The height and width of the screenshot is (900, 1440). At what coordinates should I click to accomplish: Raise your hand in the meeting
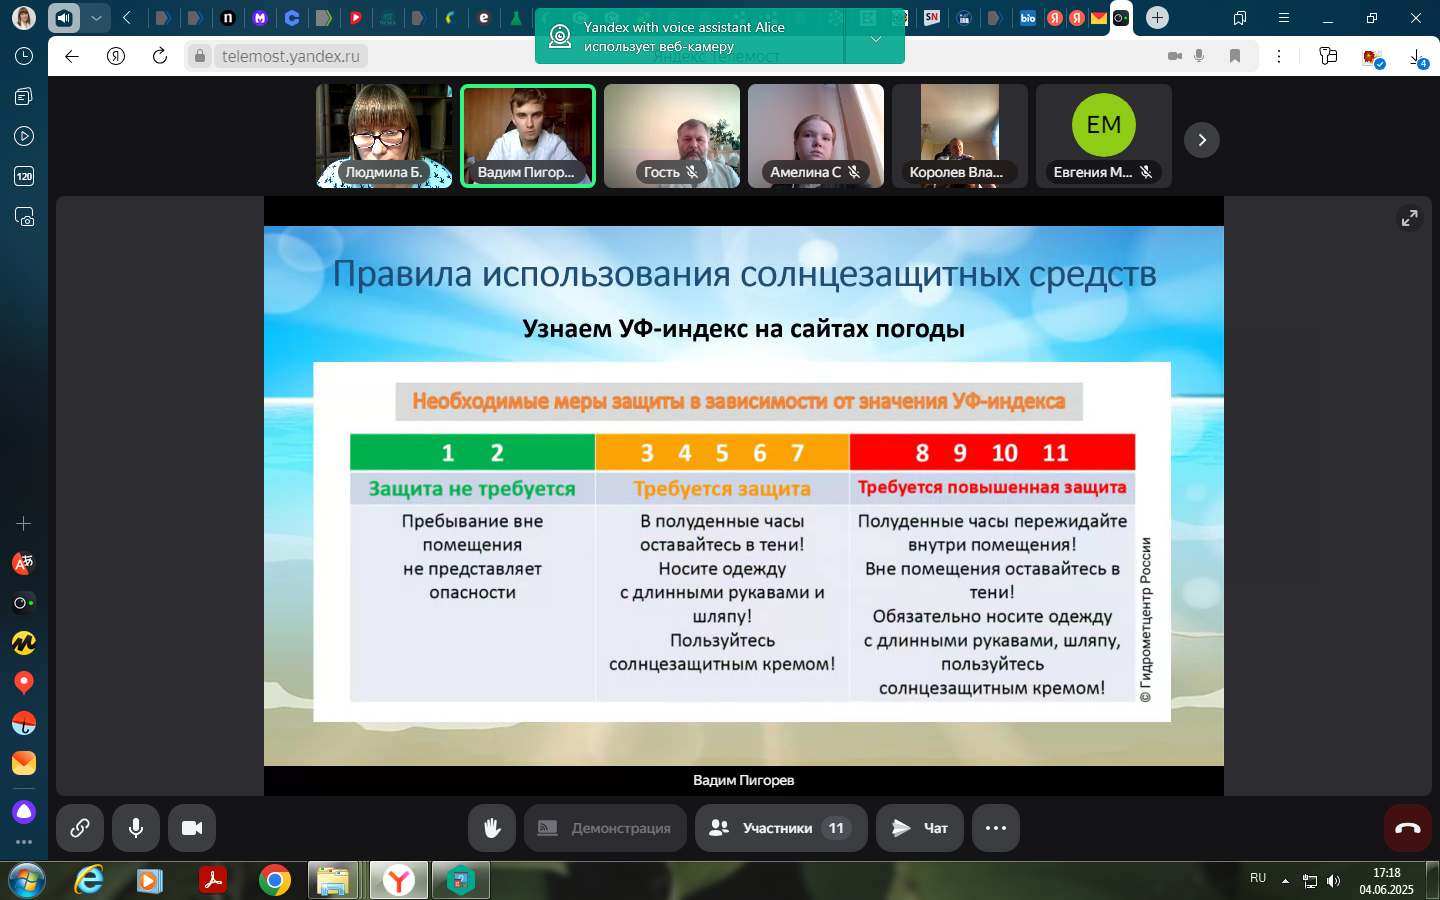point(492,828)
